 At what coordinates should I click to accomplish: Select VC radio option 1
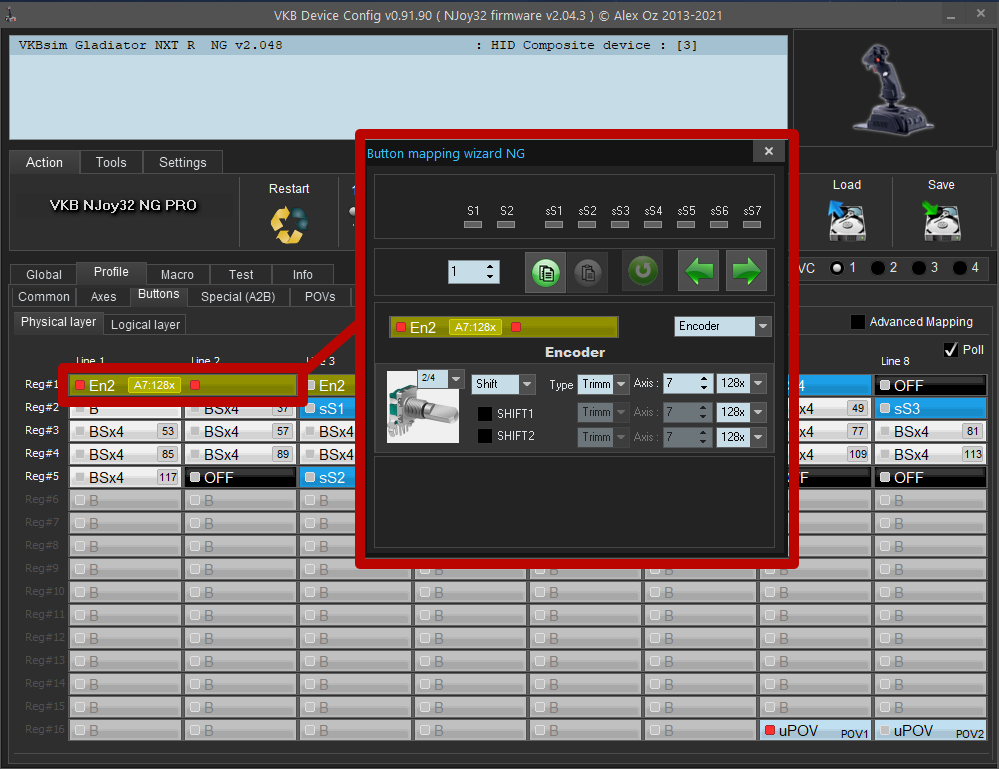pos(837,268)
